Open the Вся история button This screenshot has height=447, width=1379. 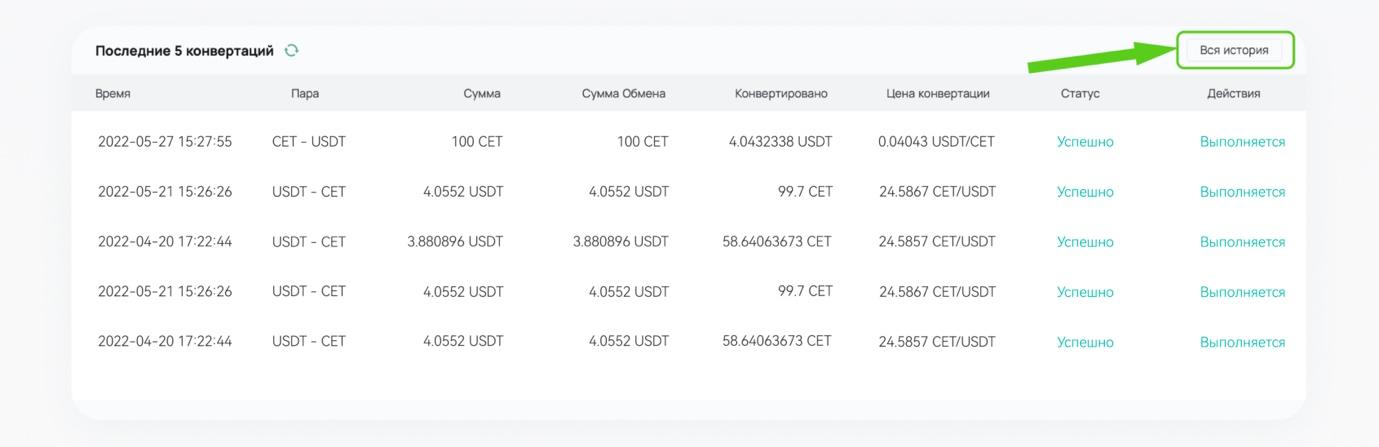[1234, 50]
